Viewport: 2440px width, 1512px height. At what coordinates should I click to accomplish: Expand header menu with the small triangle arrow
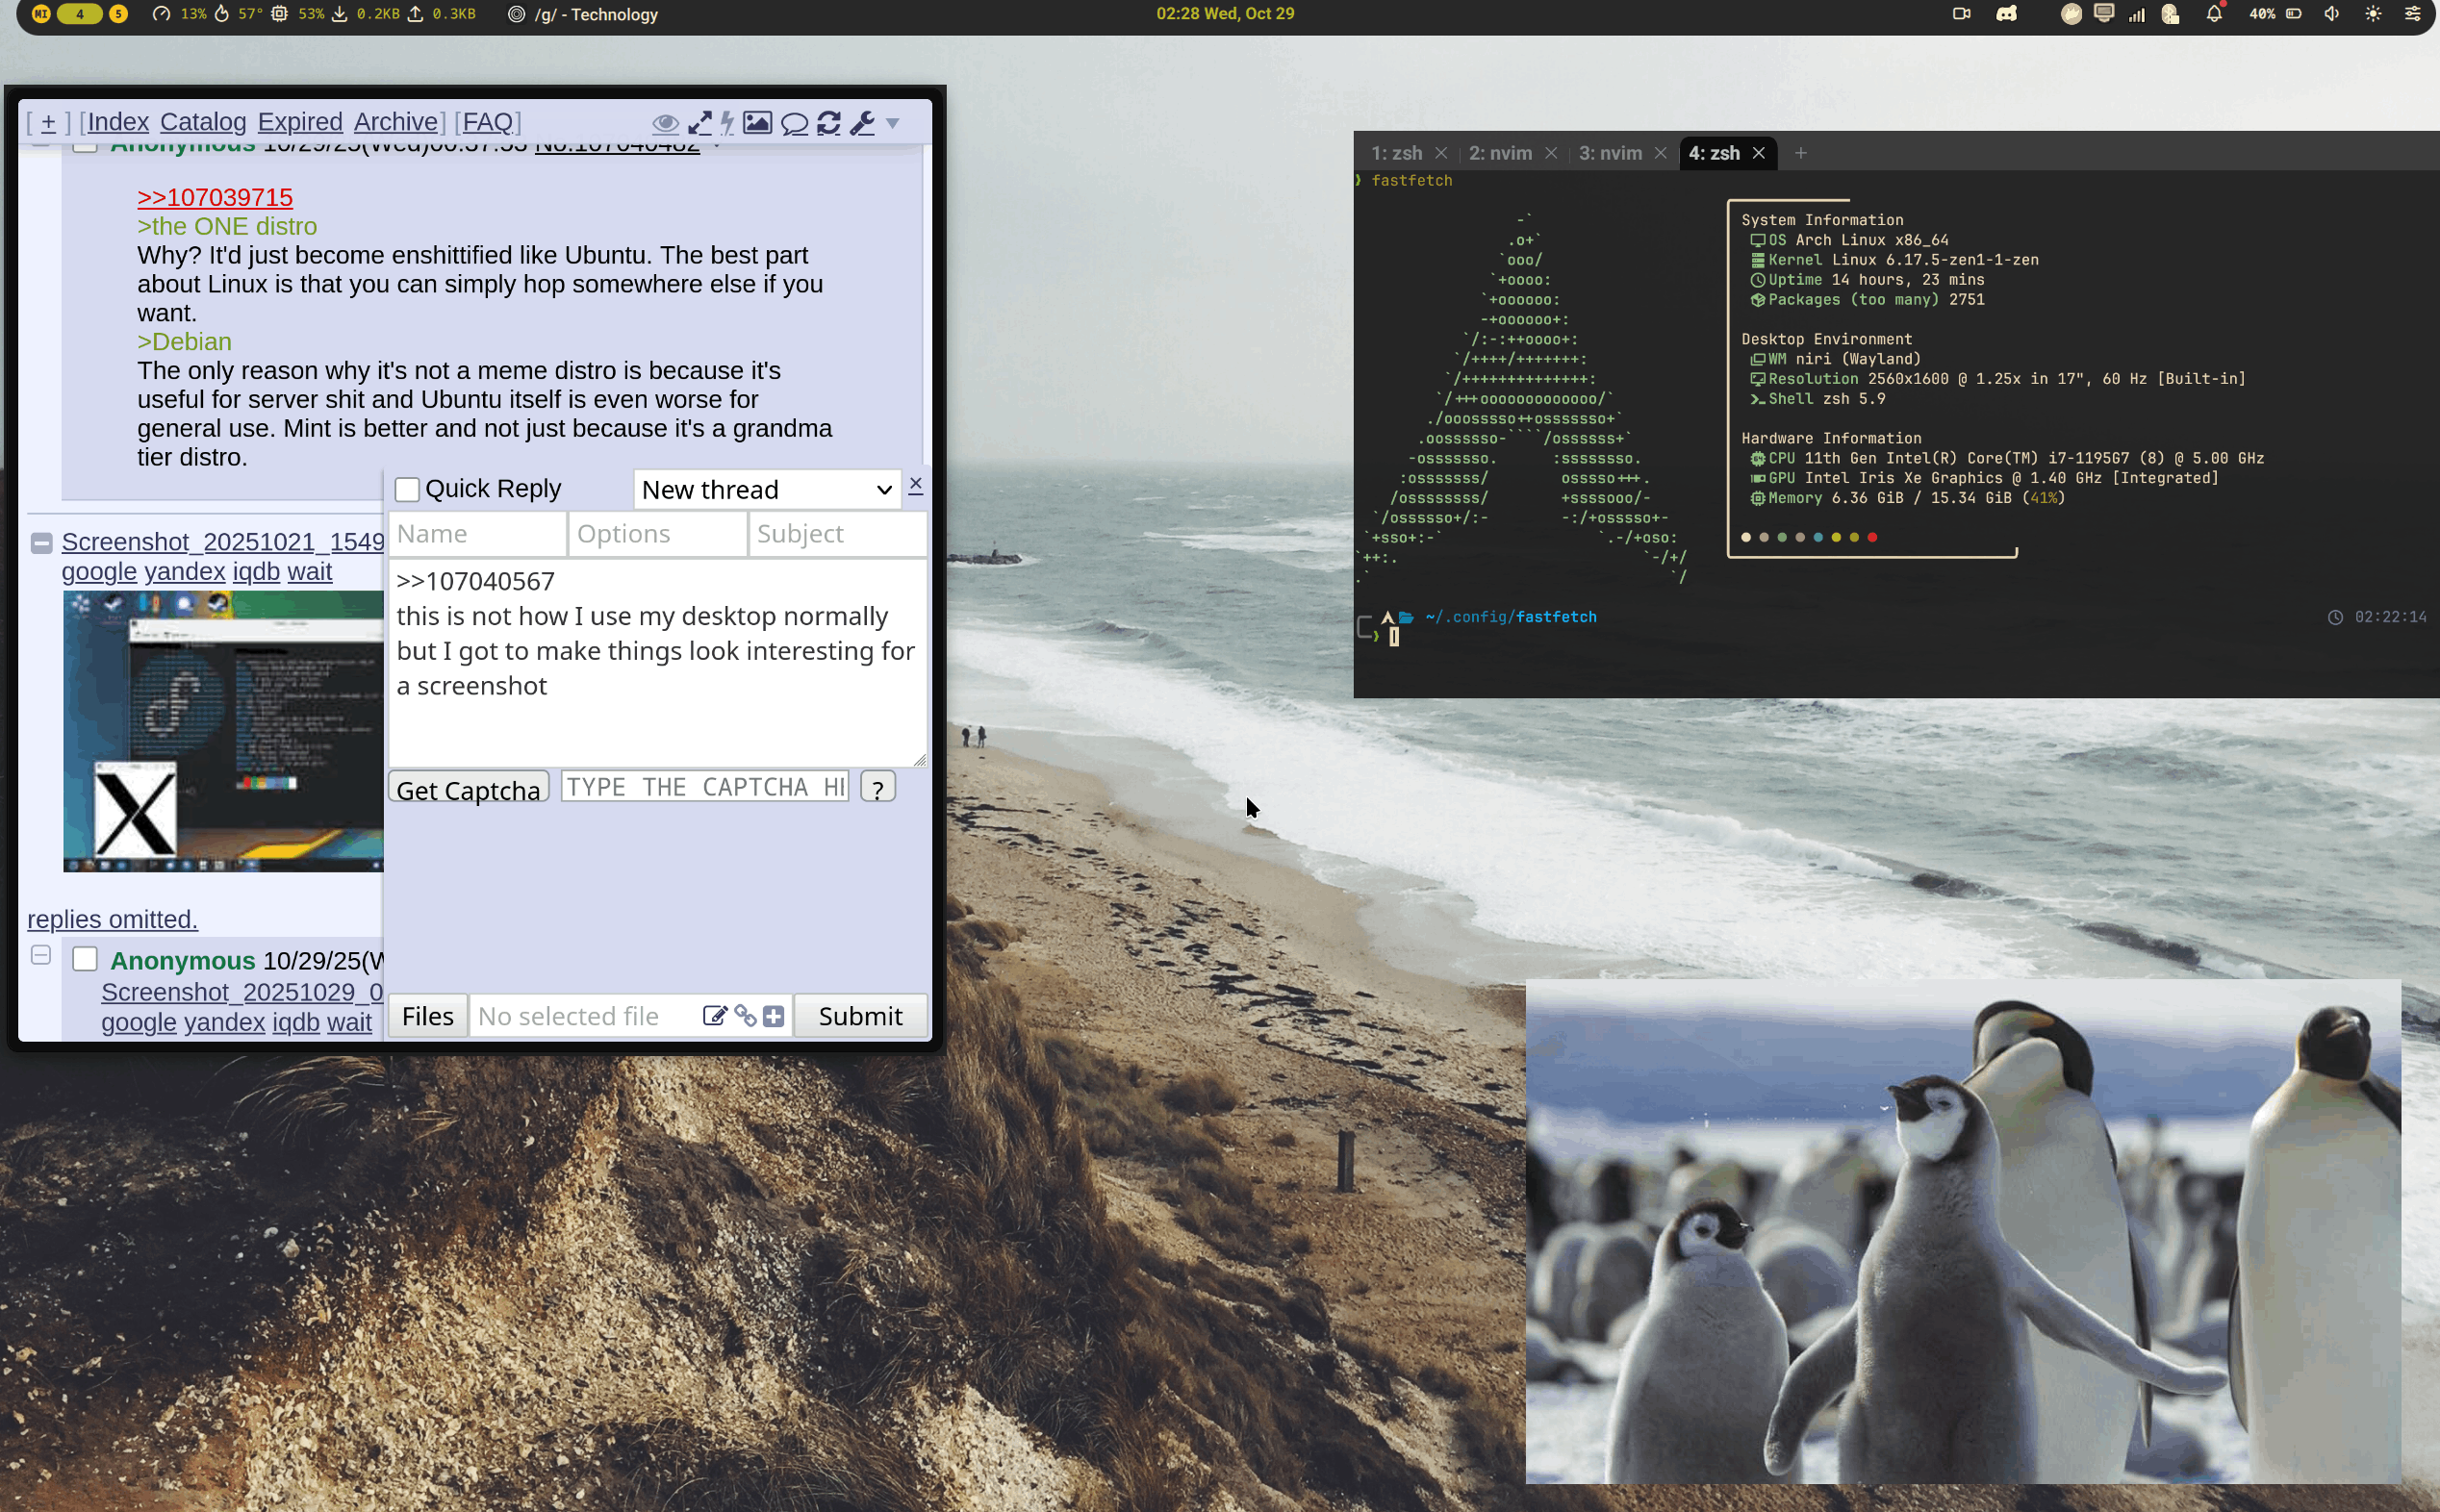coord(893,122)
